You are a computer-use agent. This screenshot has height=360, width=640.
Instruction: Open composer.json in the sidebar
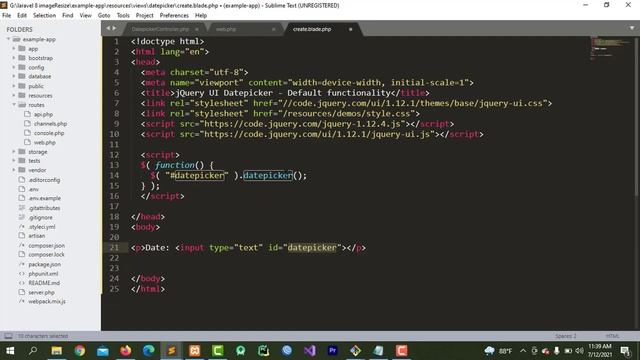tap(47, 246)
